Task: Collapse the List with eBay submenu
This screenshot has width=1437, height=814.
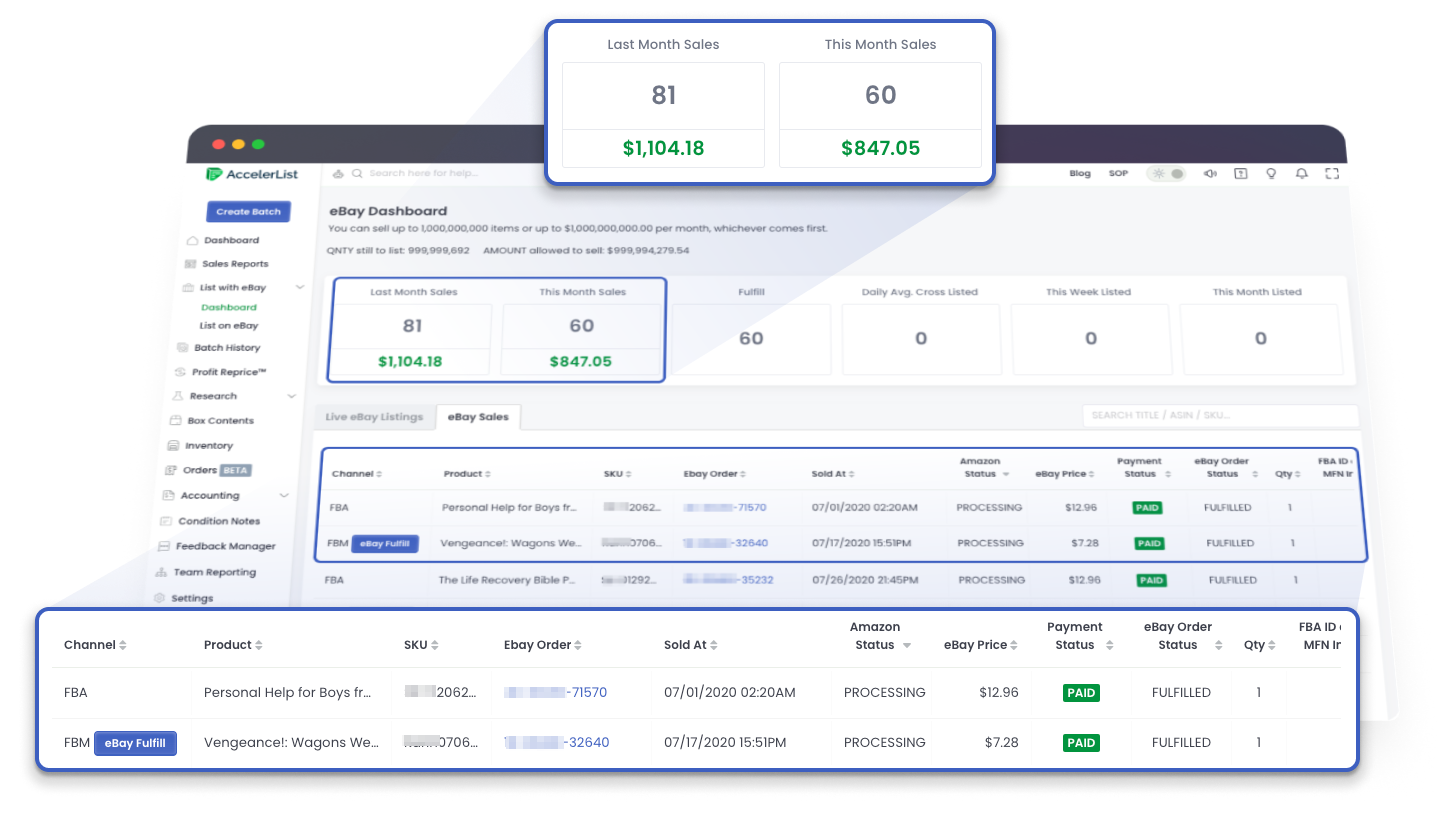Action: (x=300, y=288)
